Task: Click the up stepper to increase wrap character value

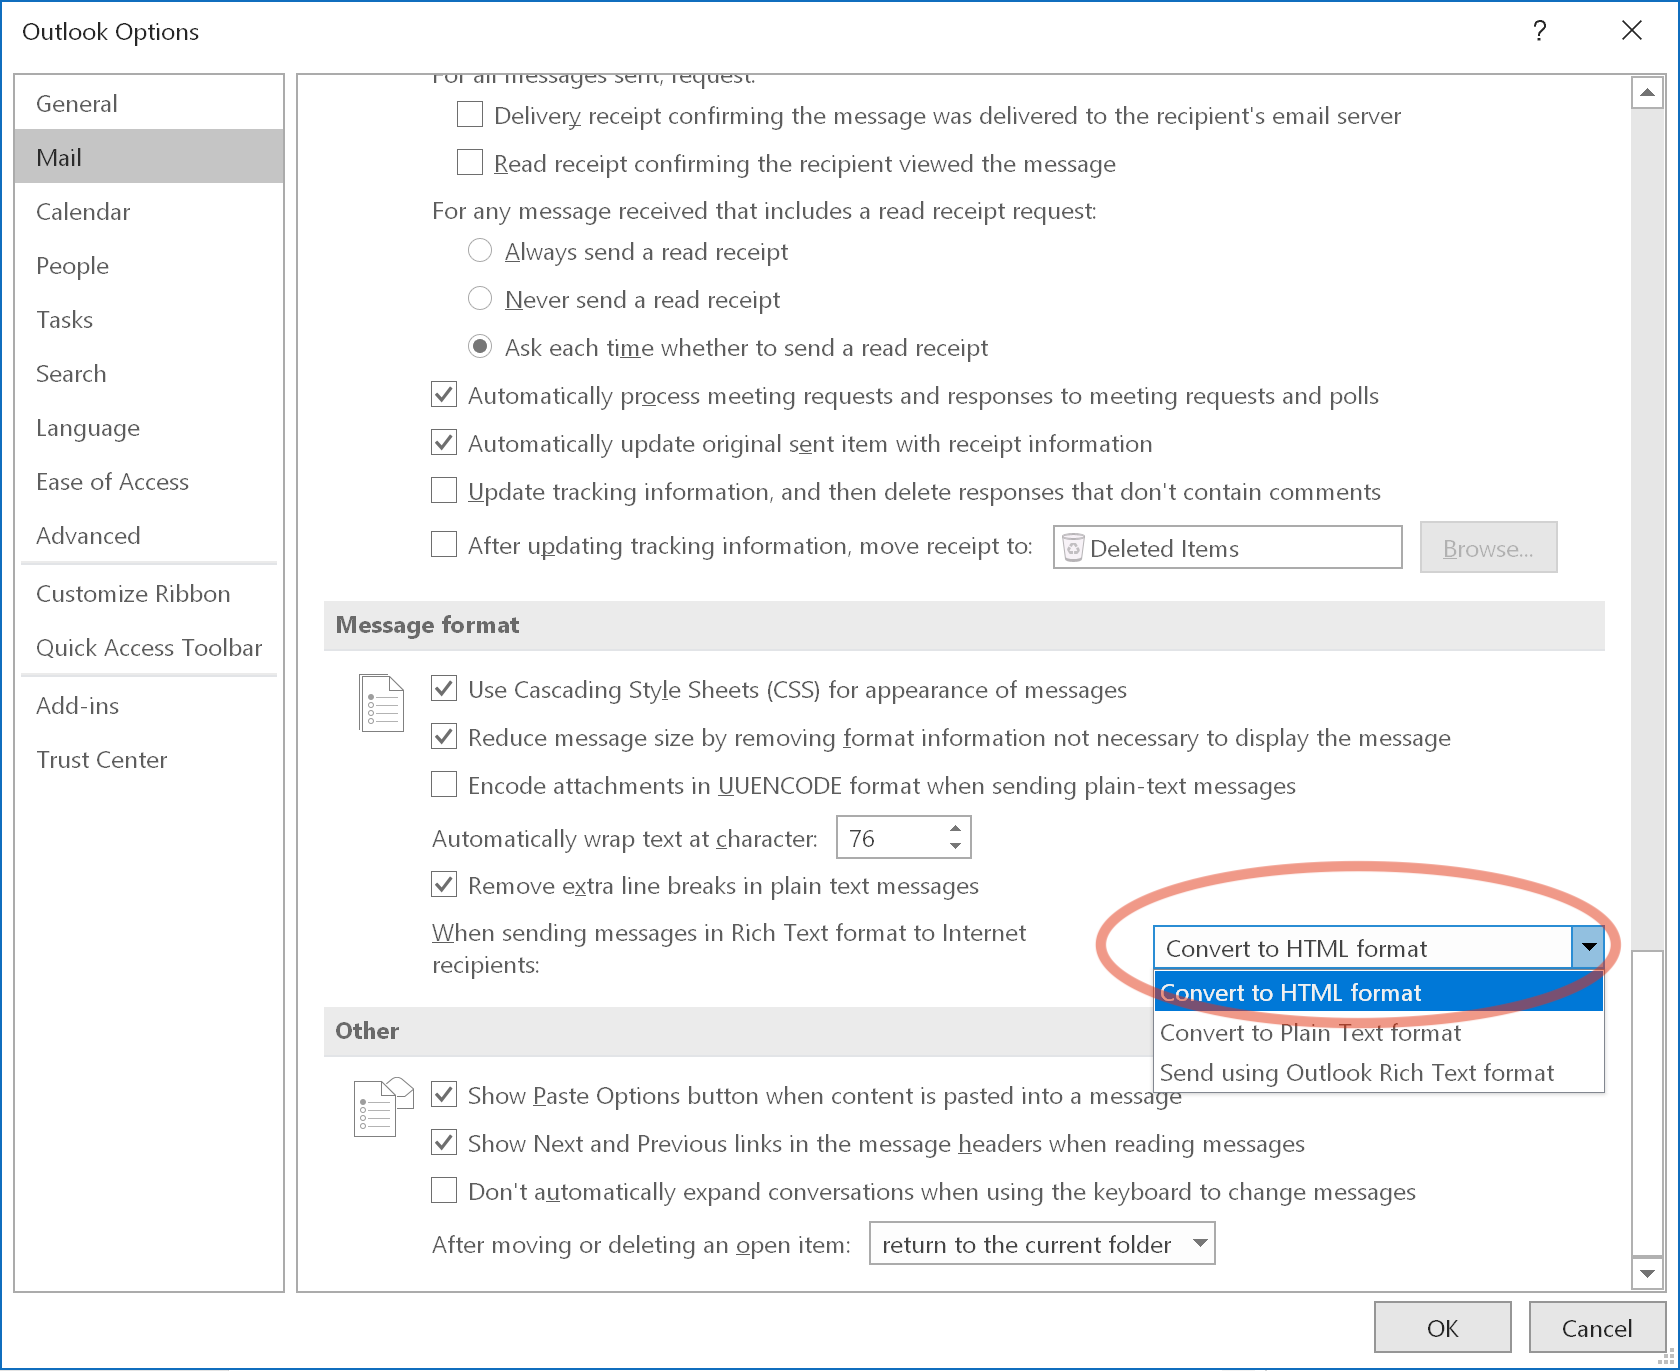Action: pos(956,827)
